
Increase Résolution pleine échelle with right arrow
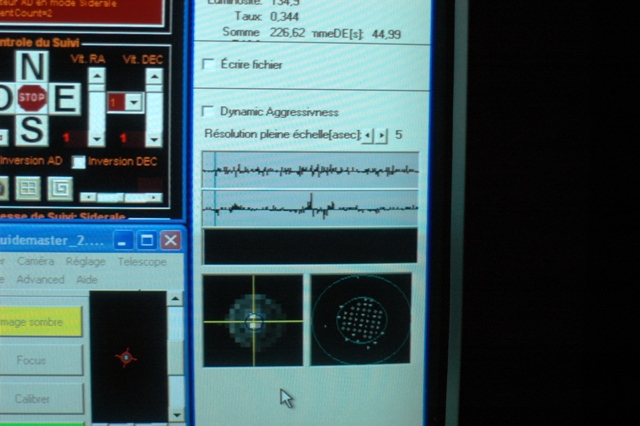382,135
